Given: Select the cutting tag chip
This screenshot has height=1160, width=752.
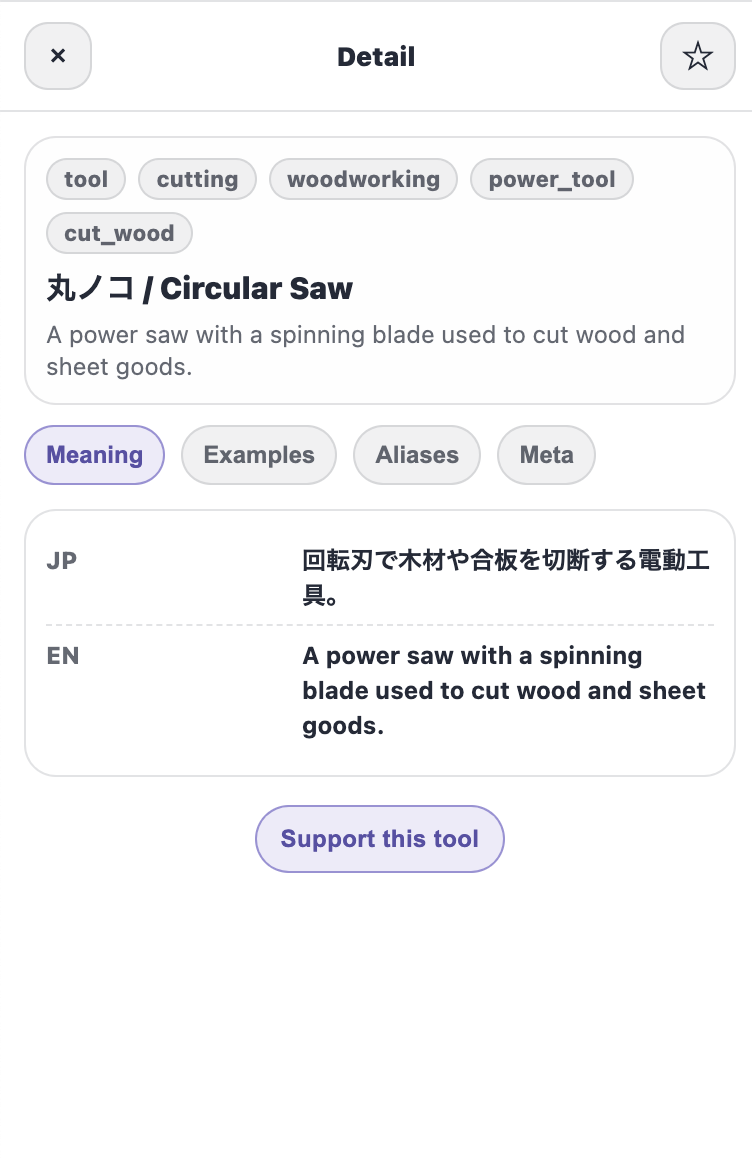Looking at the screenshot, I should 197,179.
